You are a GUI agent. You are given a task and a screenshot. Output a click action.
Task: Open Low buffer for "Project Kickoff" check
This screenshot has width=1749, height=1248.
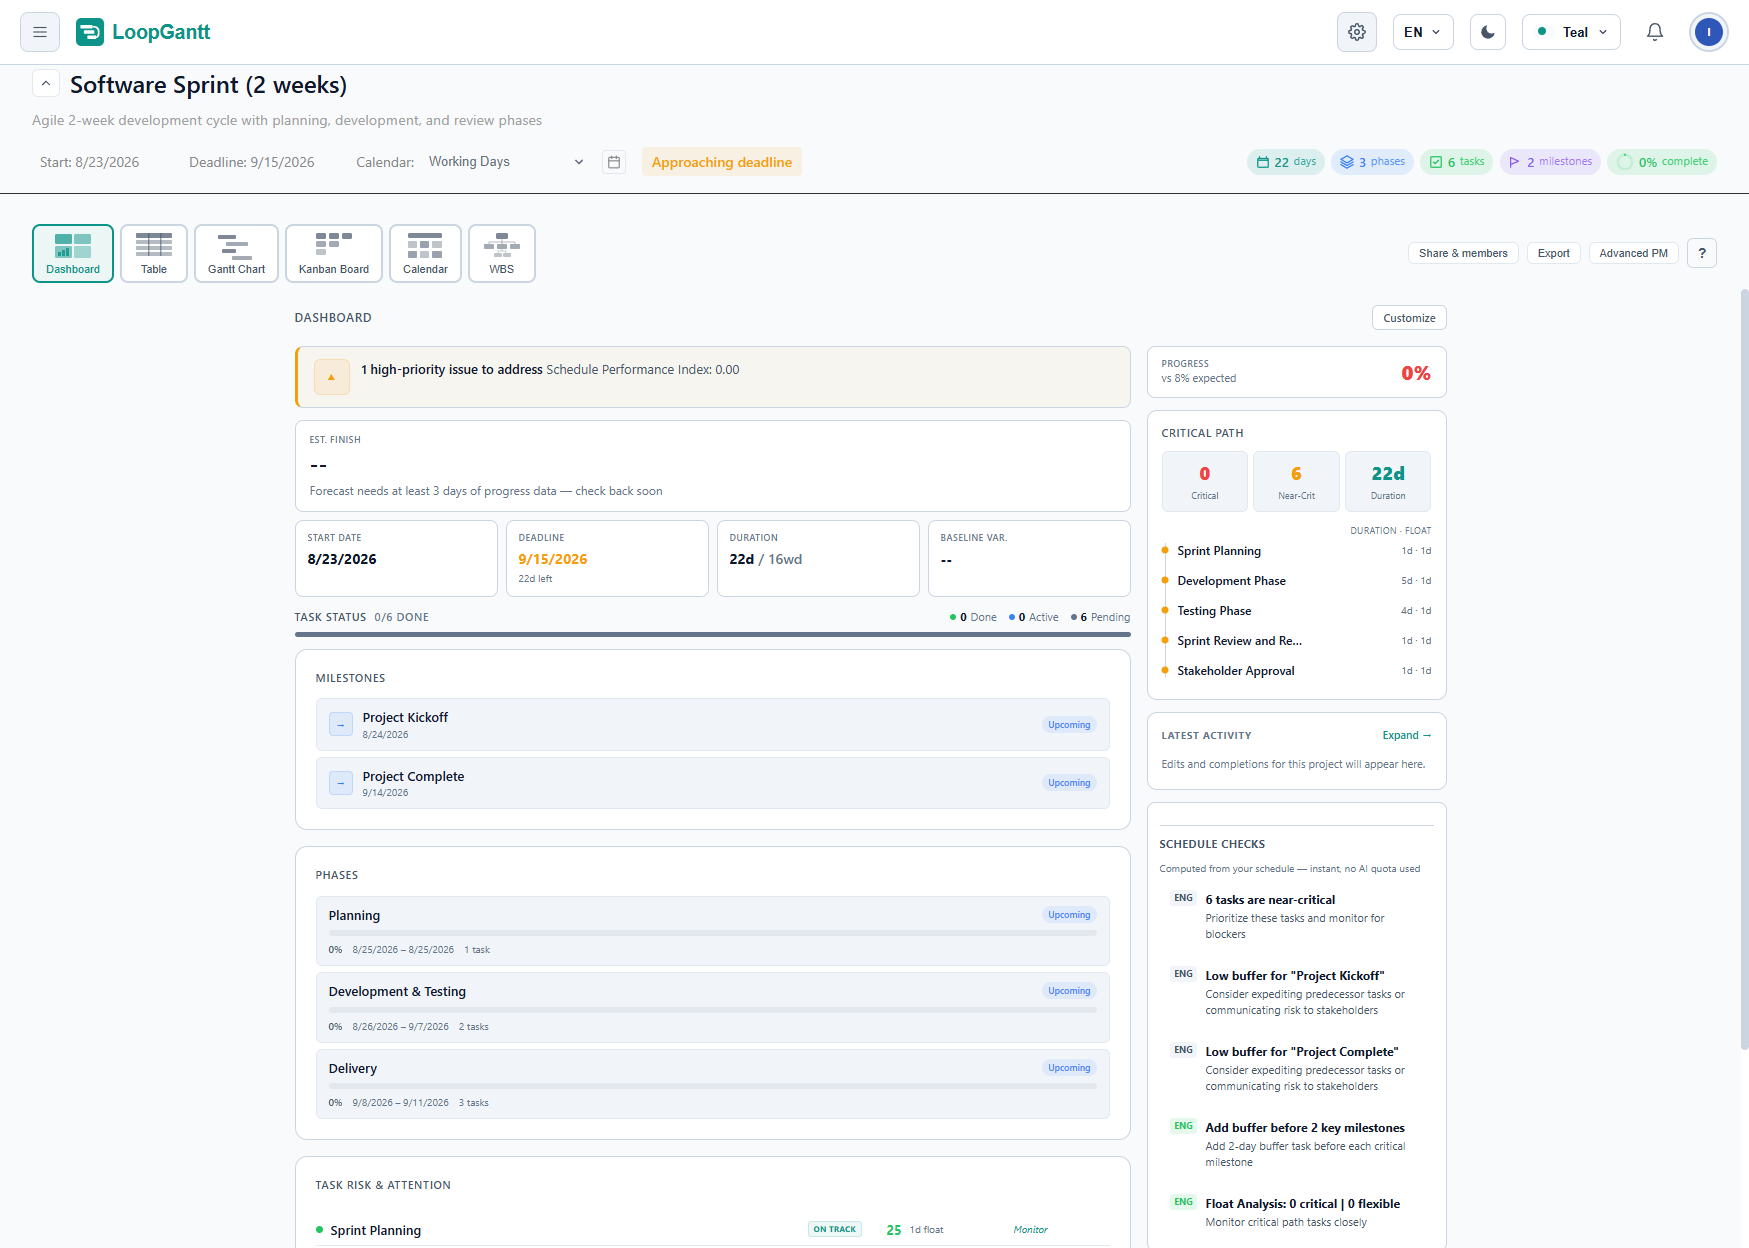[x=1297, y=992]
